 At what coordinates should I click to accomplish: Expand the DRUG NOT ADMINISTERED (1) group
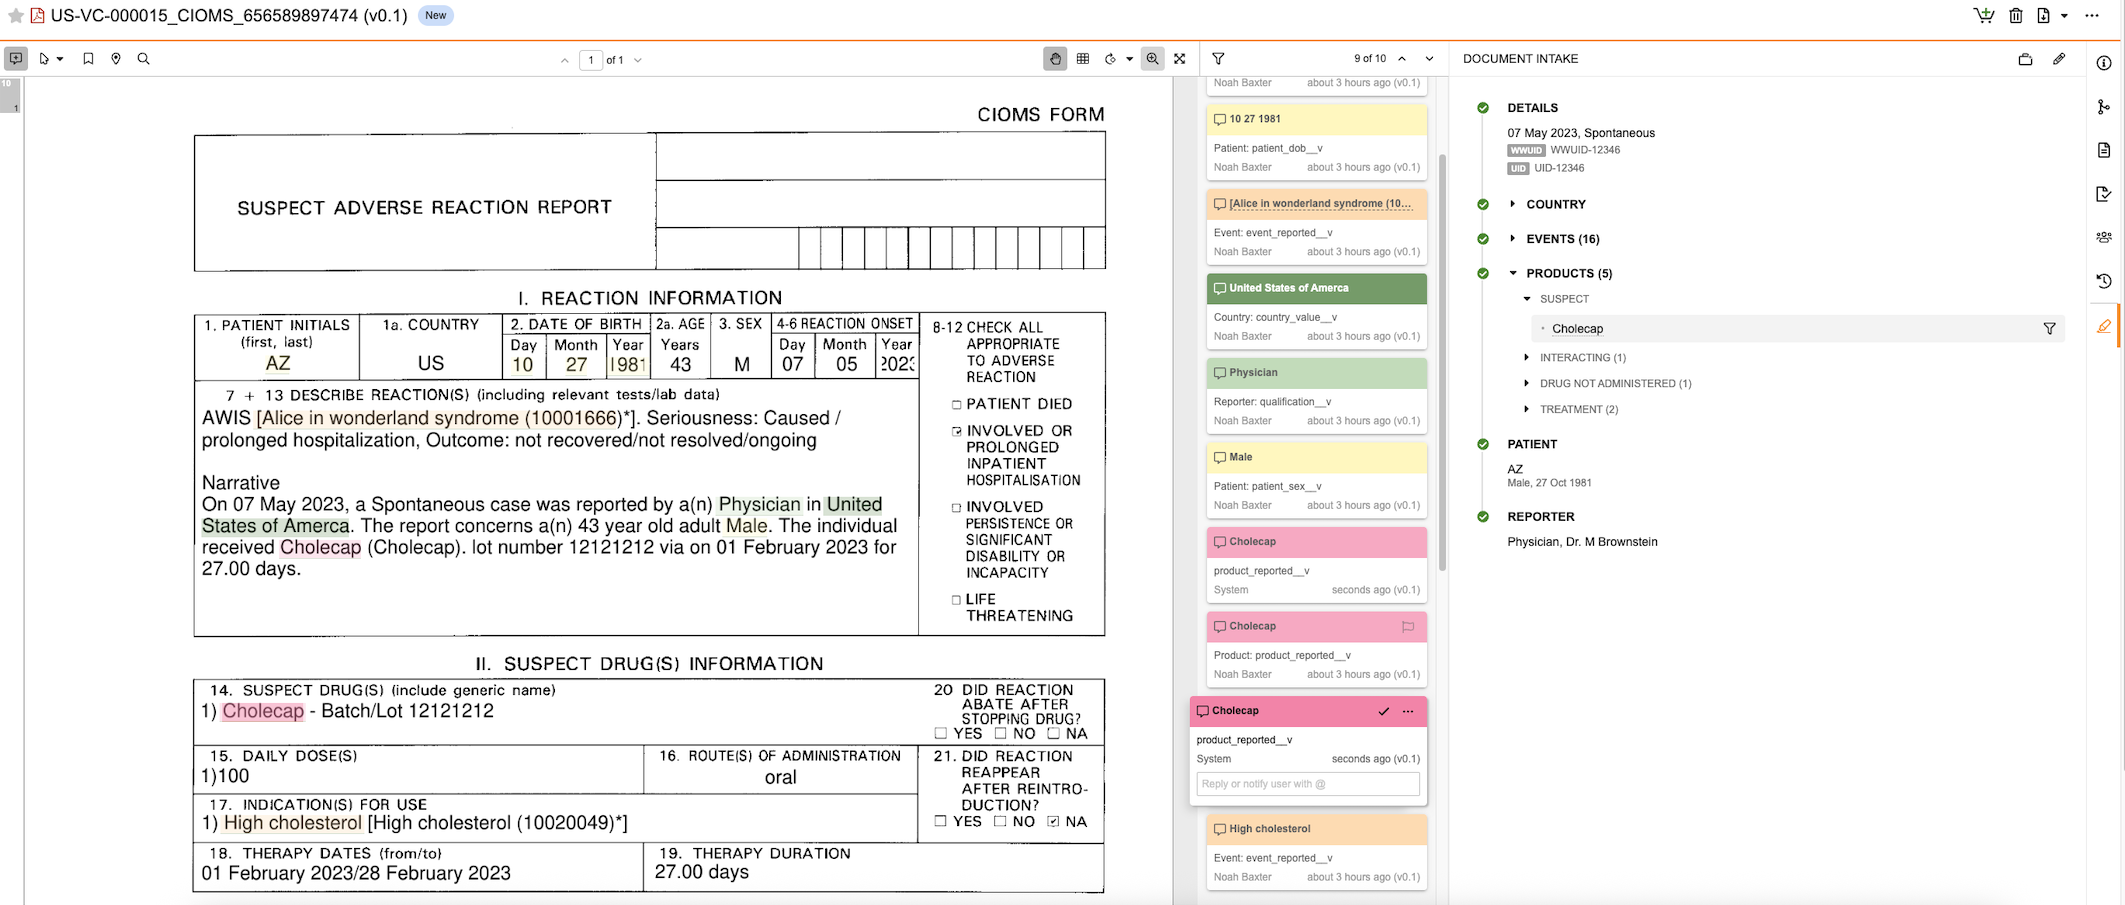click(1527, 383)
